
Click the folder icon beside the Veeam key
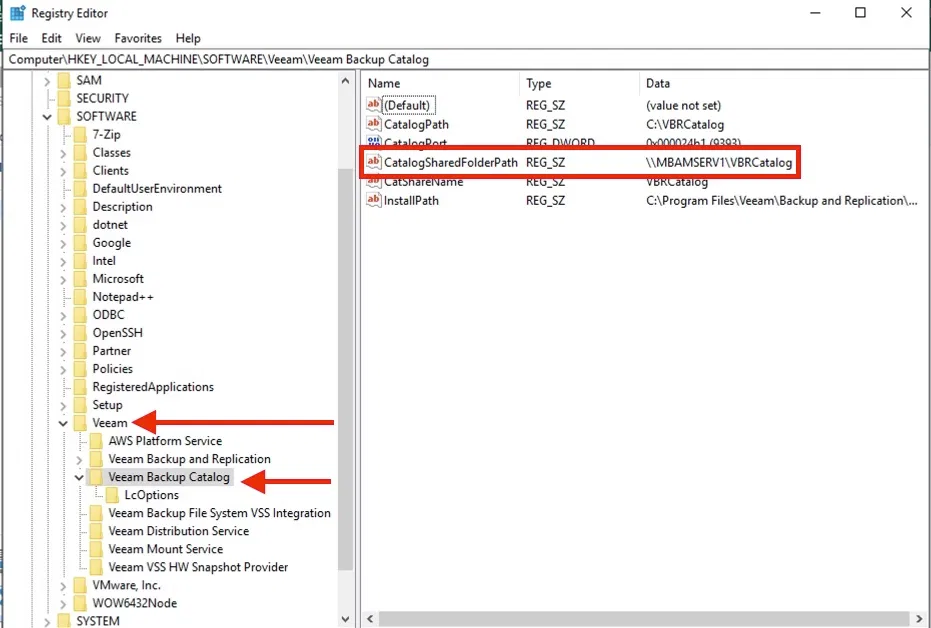(80, 423)
